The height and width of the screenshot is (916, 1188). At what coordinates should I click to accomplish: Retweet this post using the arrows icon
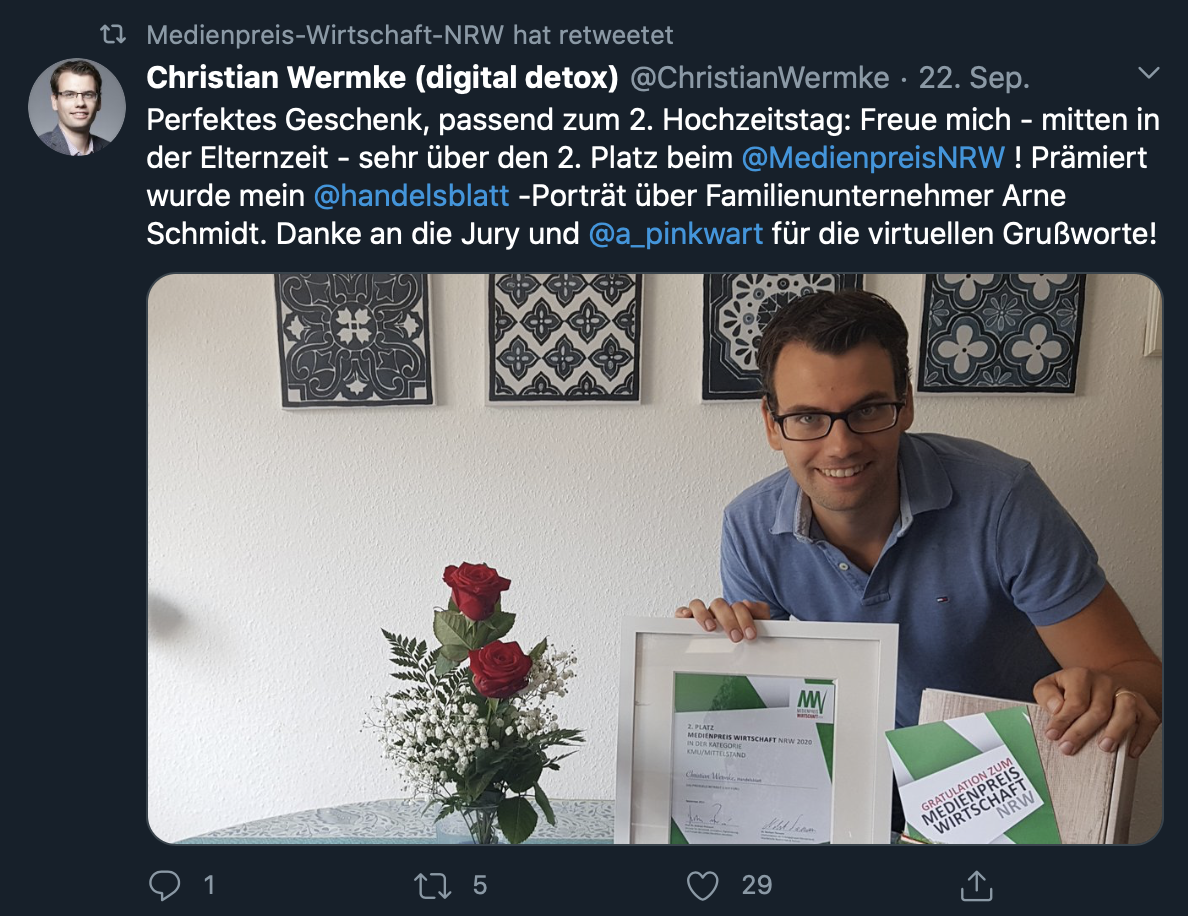(x=433, y=885)
